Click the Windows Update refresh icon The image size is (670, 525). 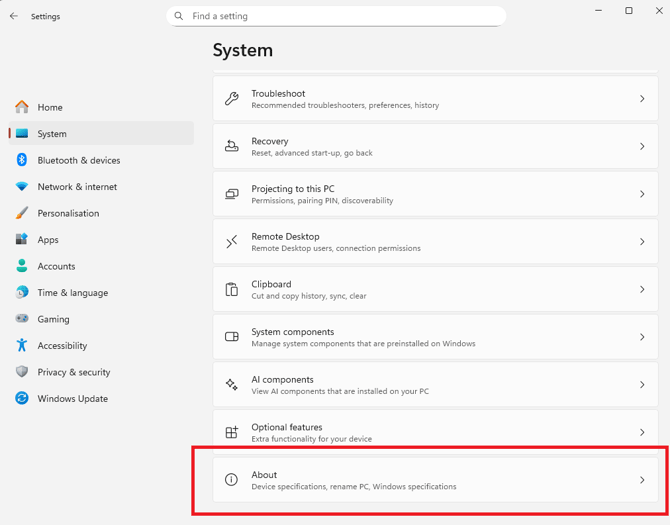(22, 398)
